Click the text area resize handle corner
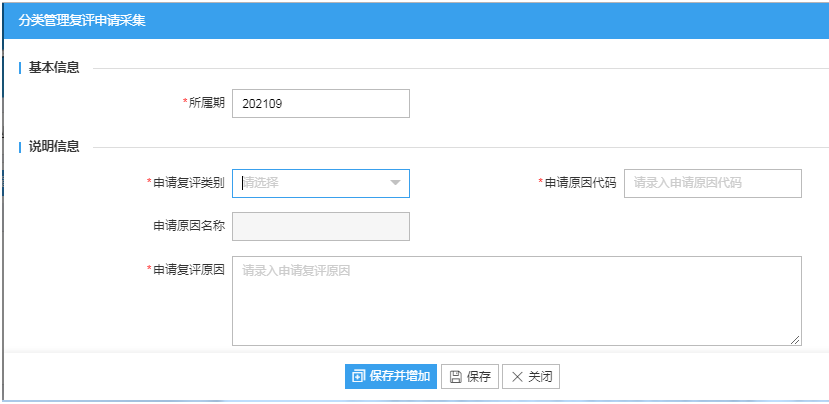 pyautogui.click(x=795, y=340)
